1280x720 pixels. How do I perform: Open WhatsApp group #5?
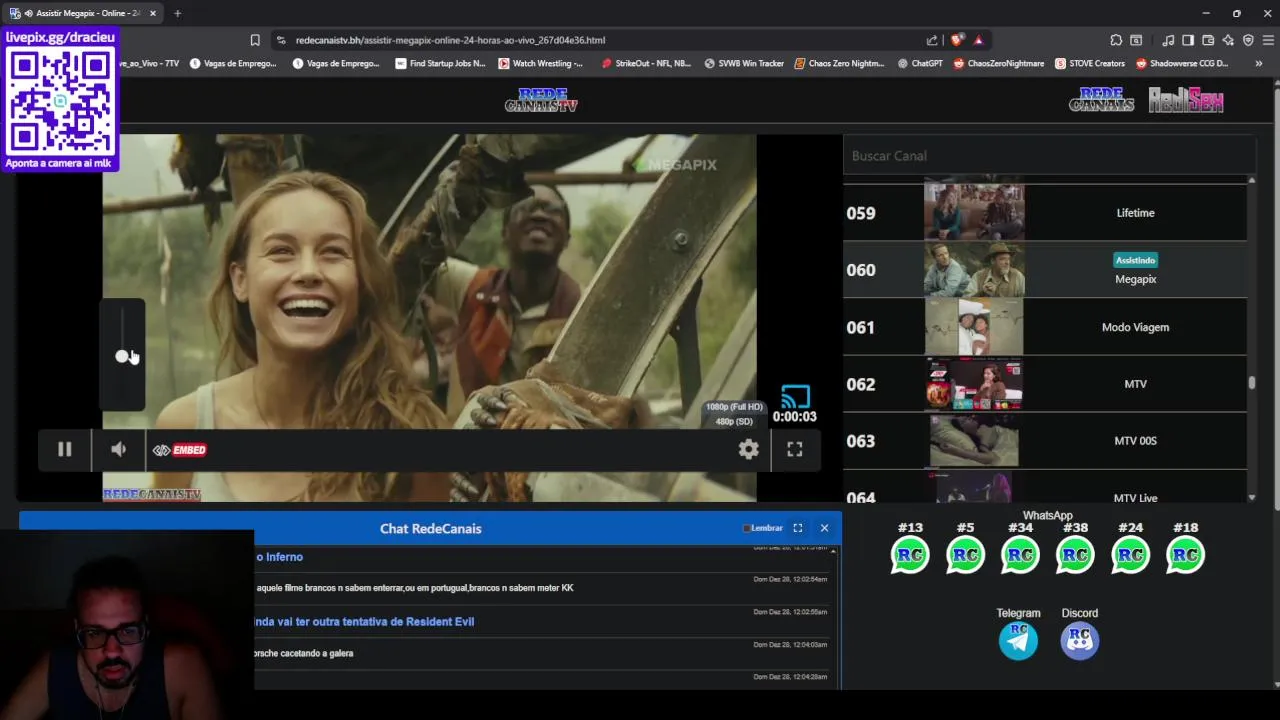tap(965, 555)
